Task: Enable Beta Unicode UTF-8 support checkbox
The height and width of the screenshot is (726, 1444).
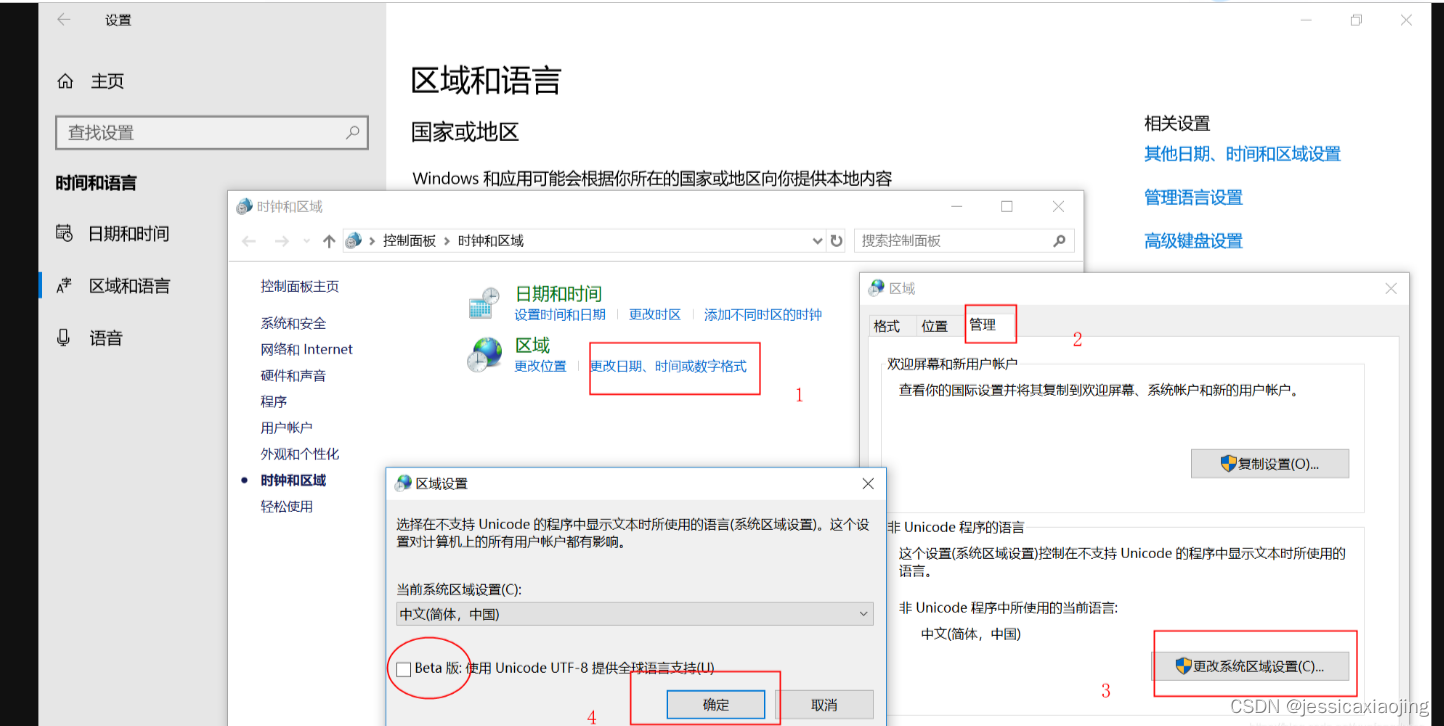Action: [x=403, y=668]
